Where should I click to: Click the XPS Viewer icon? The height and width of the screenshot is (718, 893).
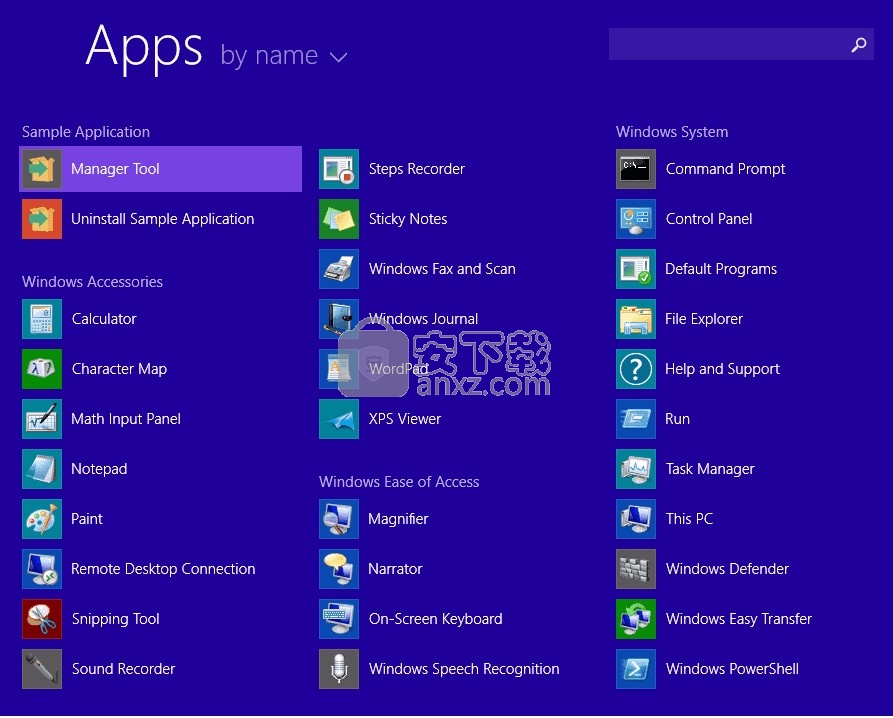(339, 419)
